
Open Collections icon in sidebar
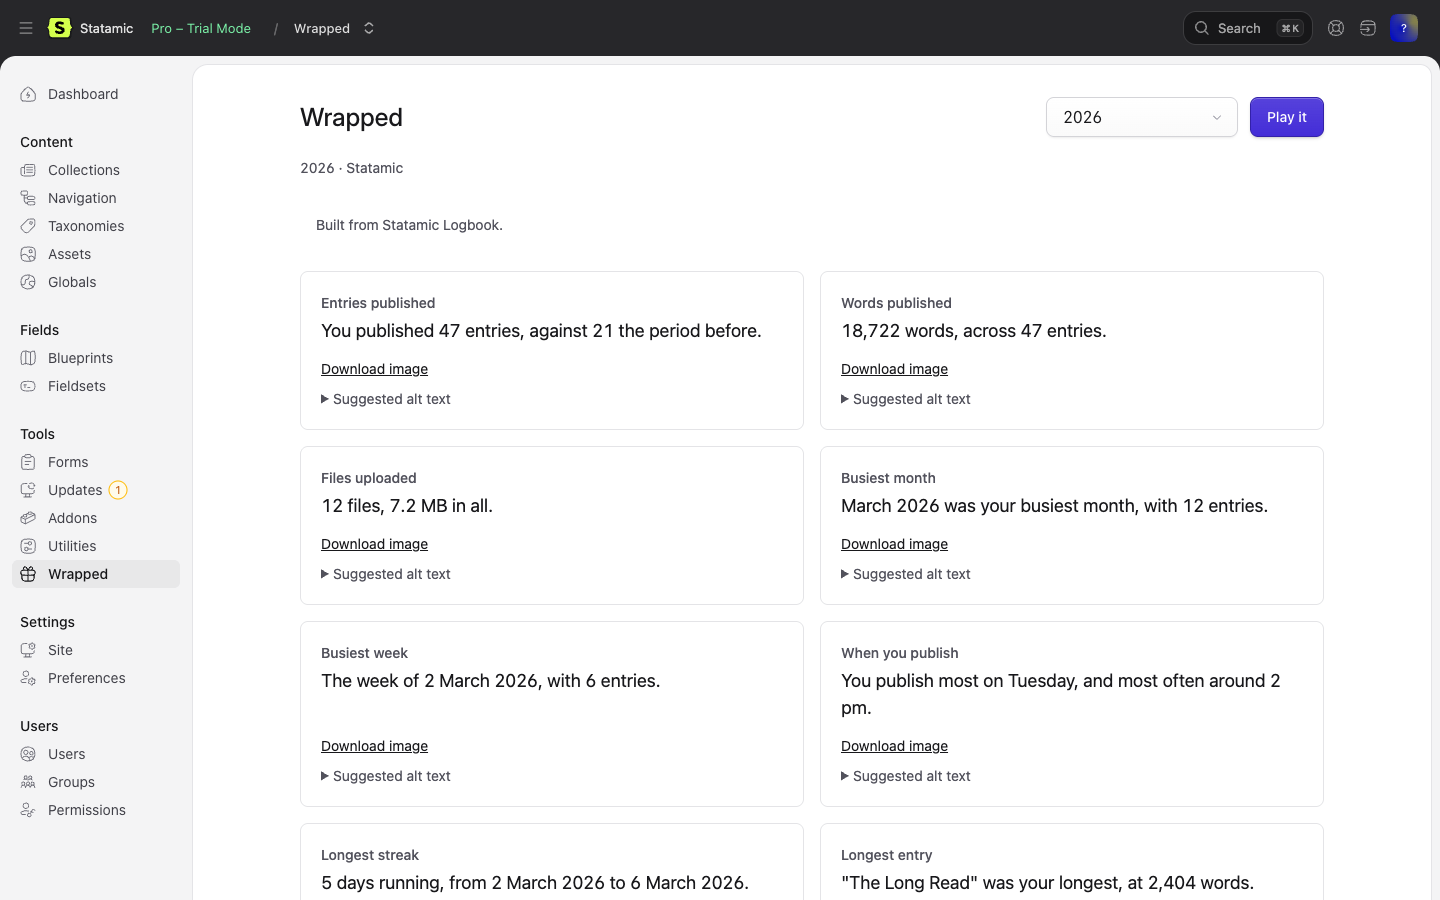click(28, 170)
